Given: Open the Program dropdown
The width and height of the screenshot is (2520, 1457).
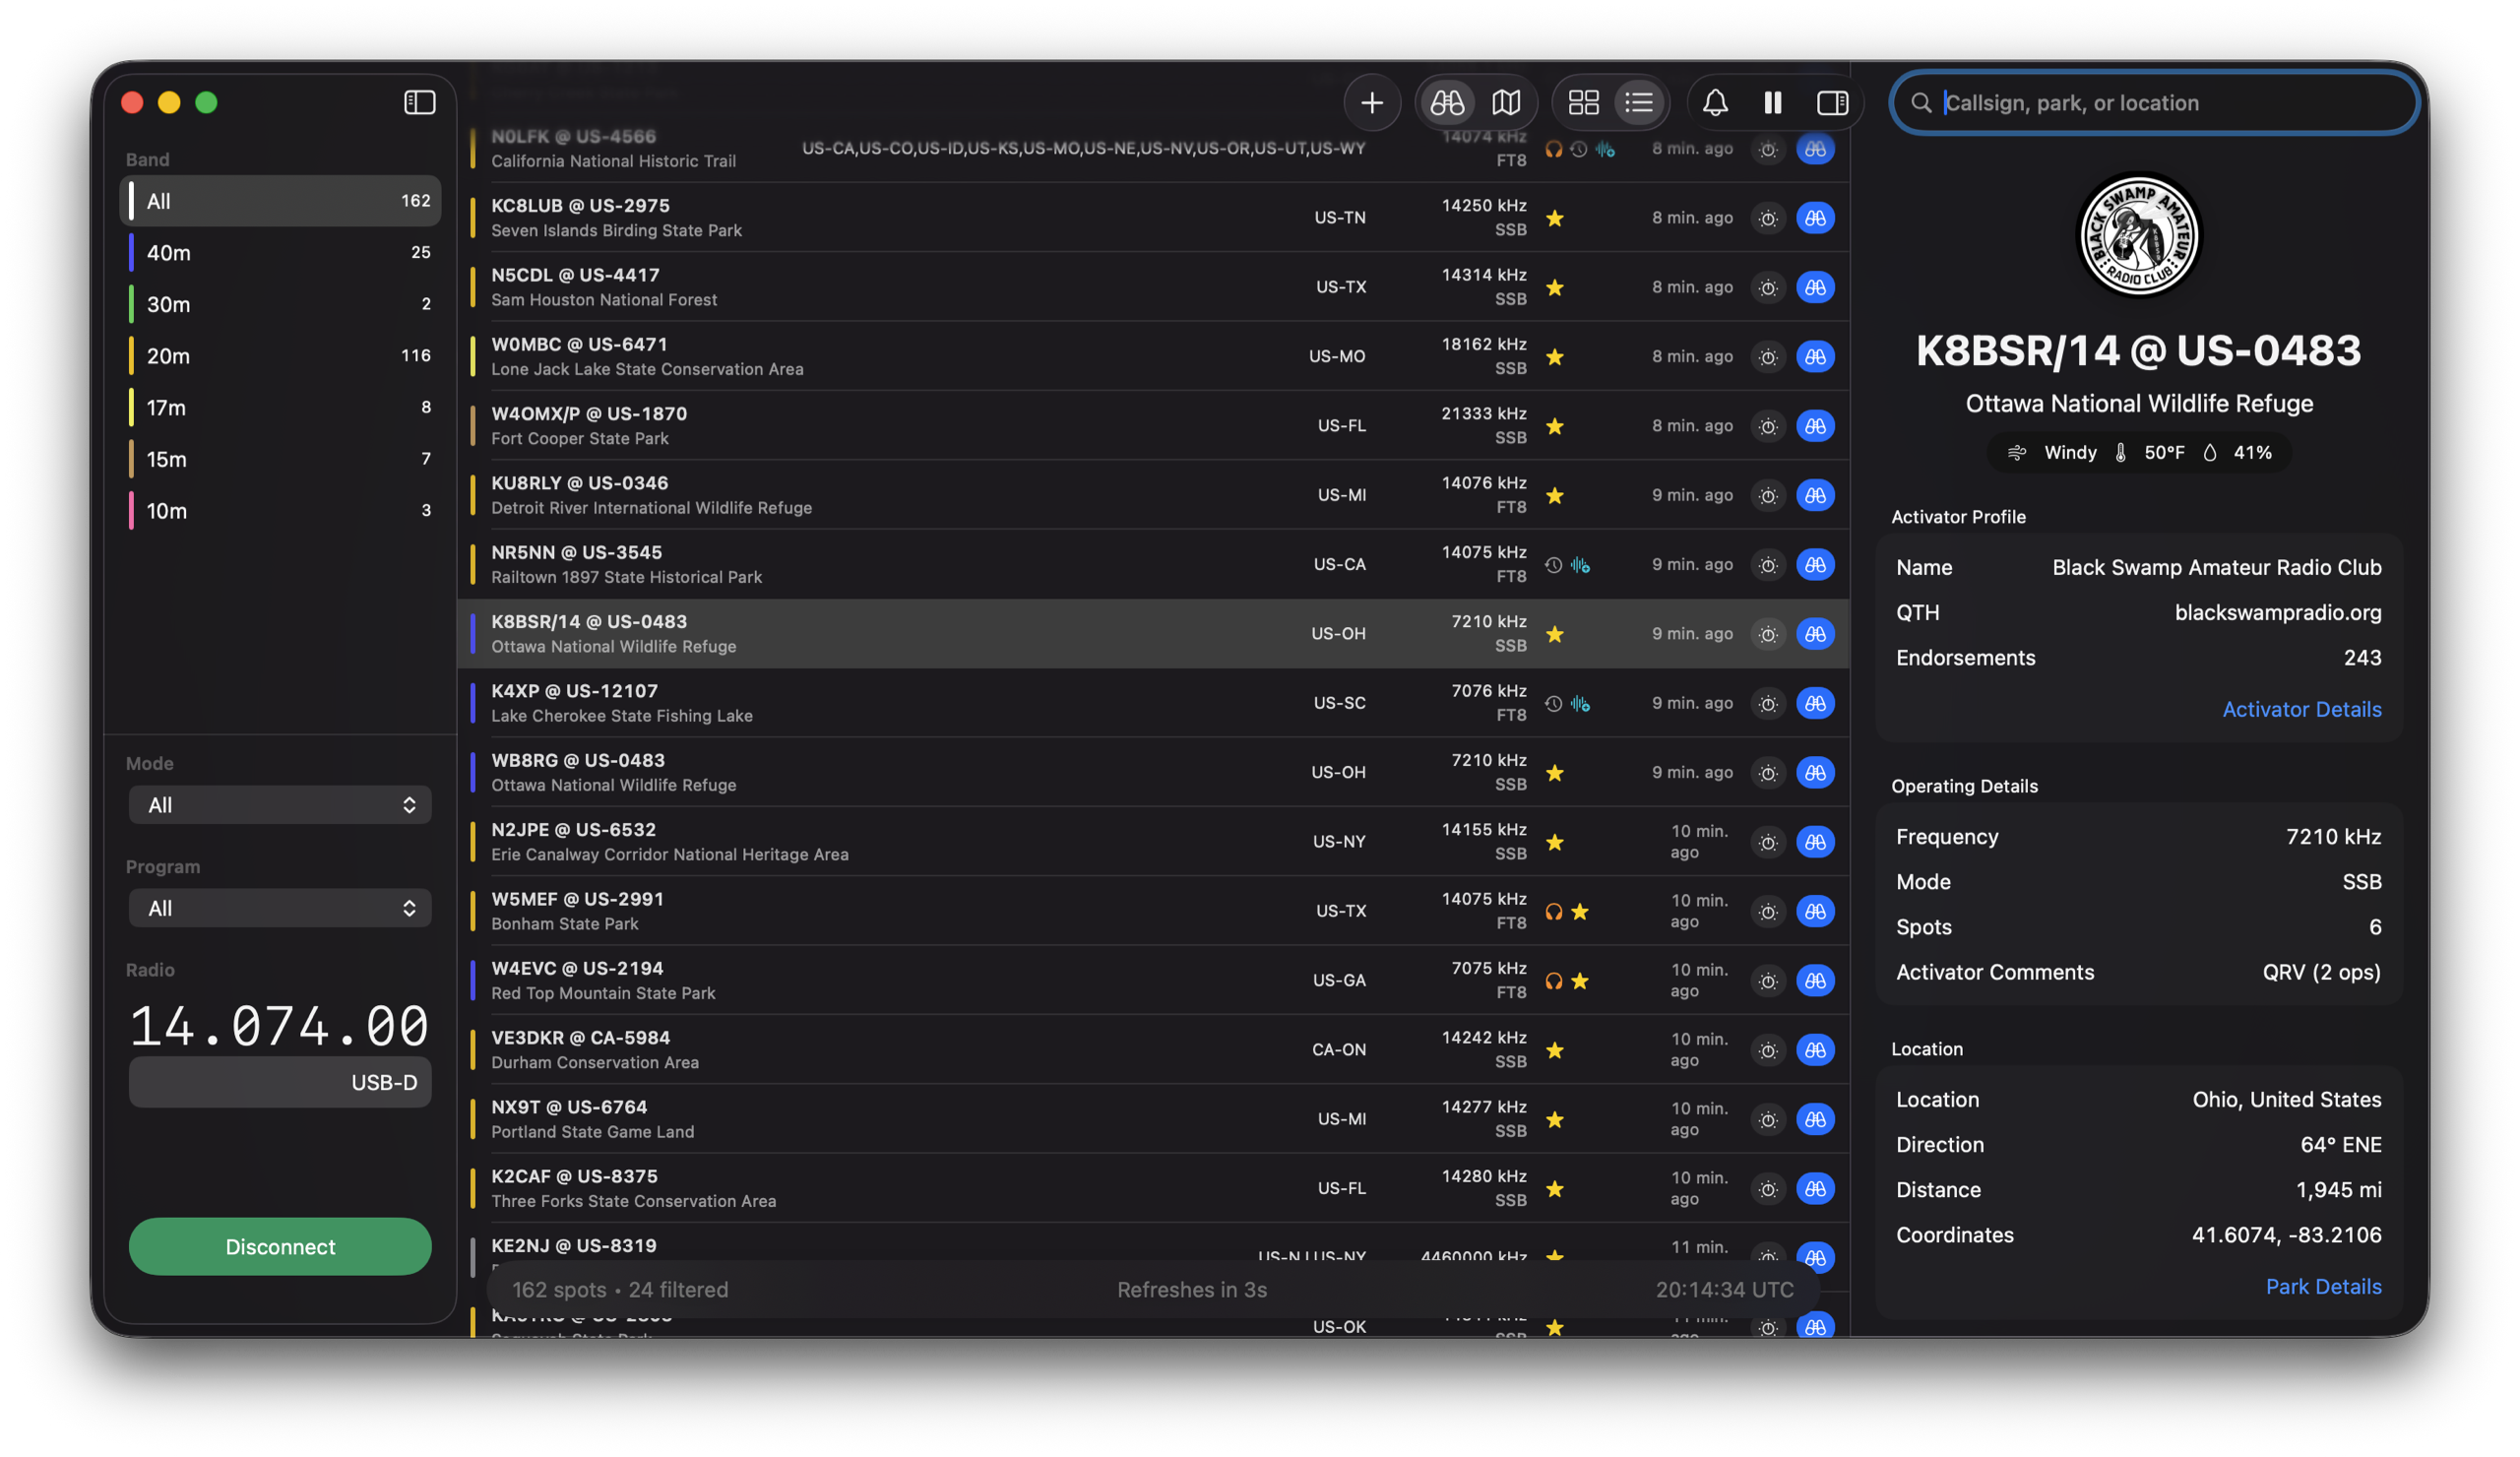Looking at the screenshot, I should point(280,908).
